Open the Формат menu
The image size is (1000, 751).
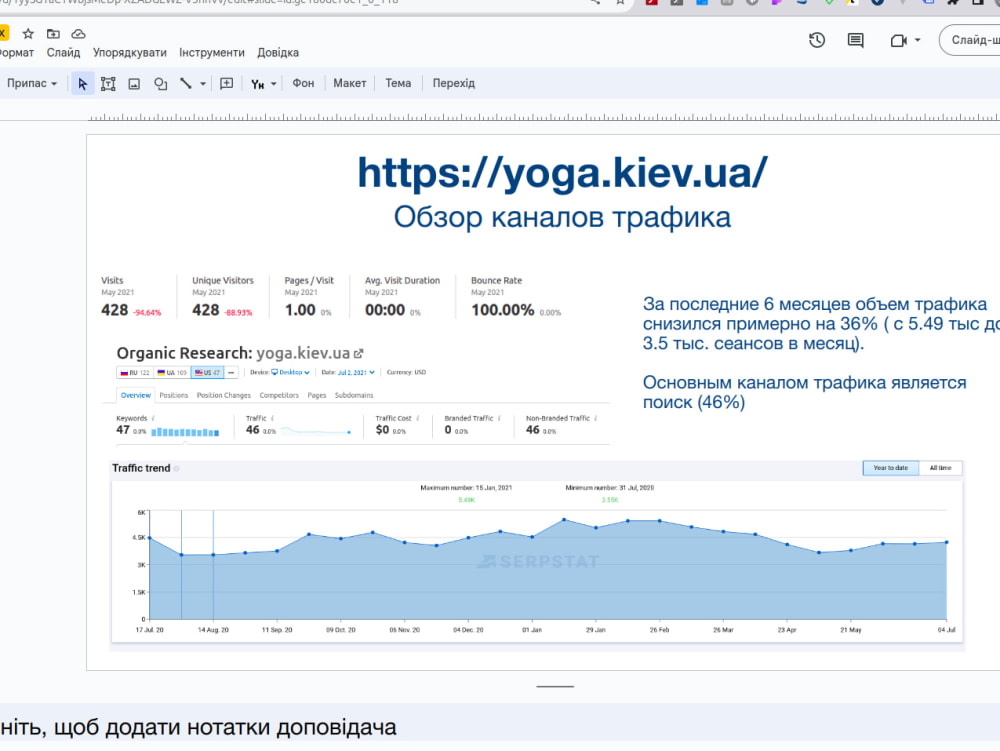click(17, 53)
